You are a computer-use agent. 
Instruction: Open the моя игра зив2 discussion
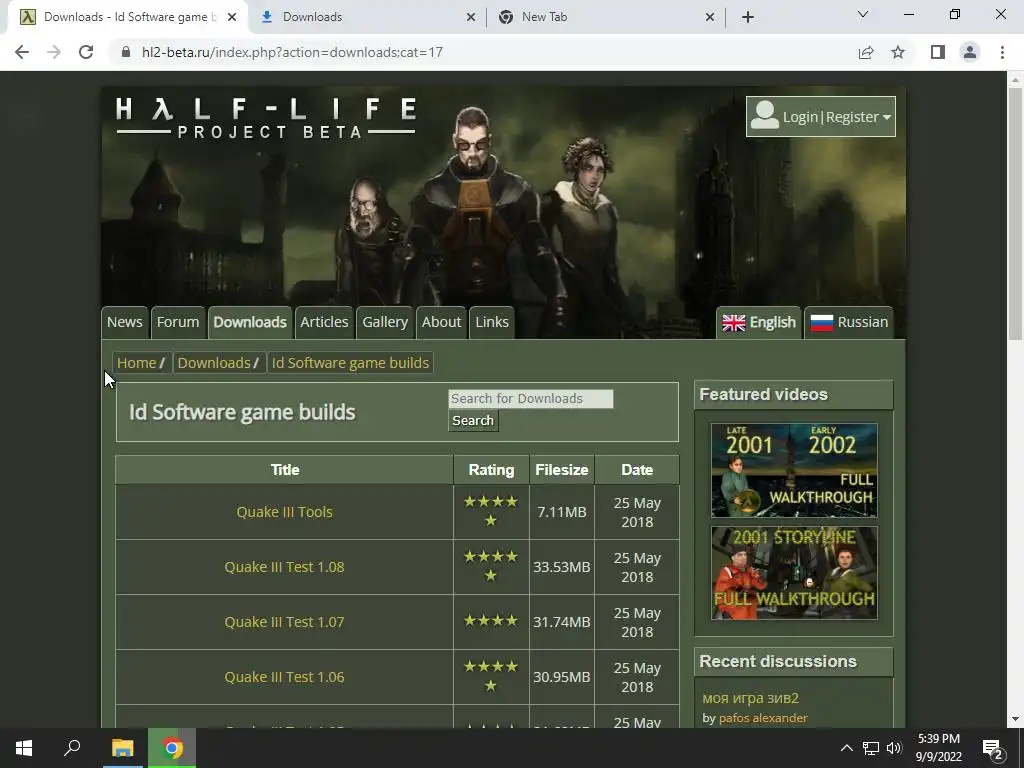coord(750,698)
